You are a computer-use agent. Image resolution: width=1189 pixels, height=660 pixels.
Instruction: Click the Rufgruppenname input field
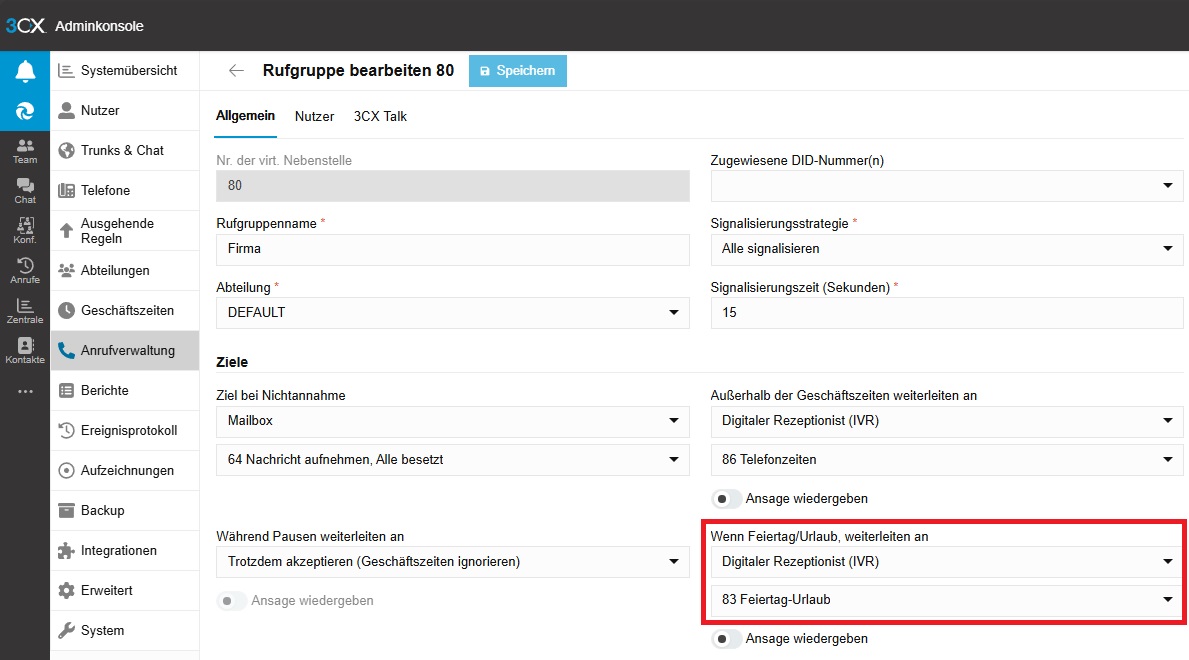pyautogui.click(x=452, y=249)
